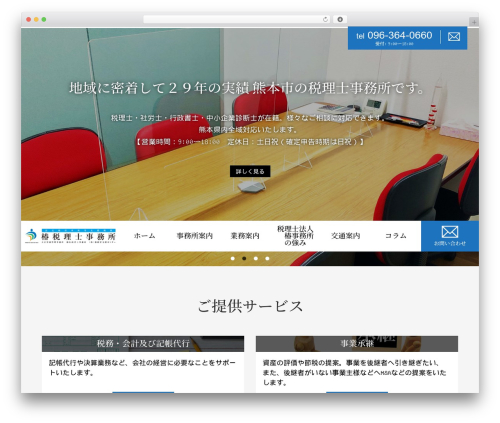This screenshot has width=500, height=423.
Task: Click the 営業時間 business hours line
Action: pos(250,142)
